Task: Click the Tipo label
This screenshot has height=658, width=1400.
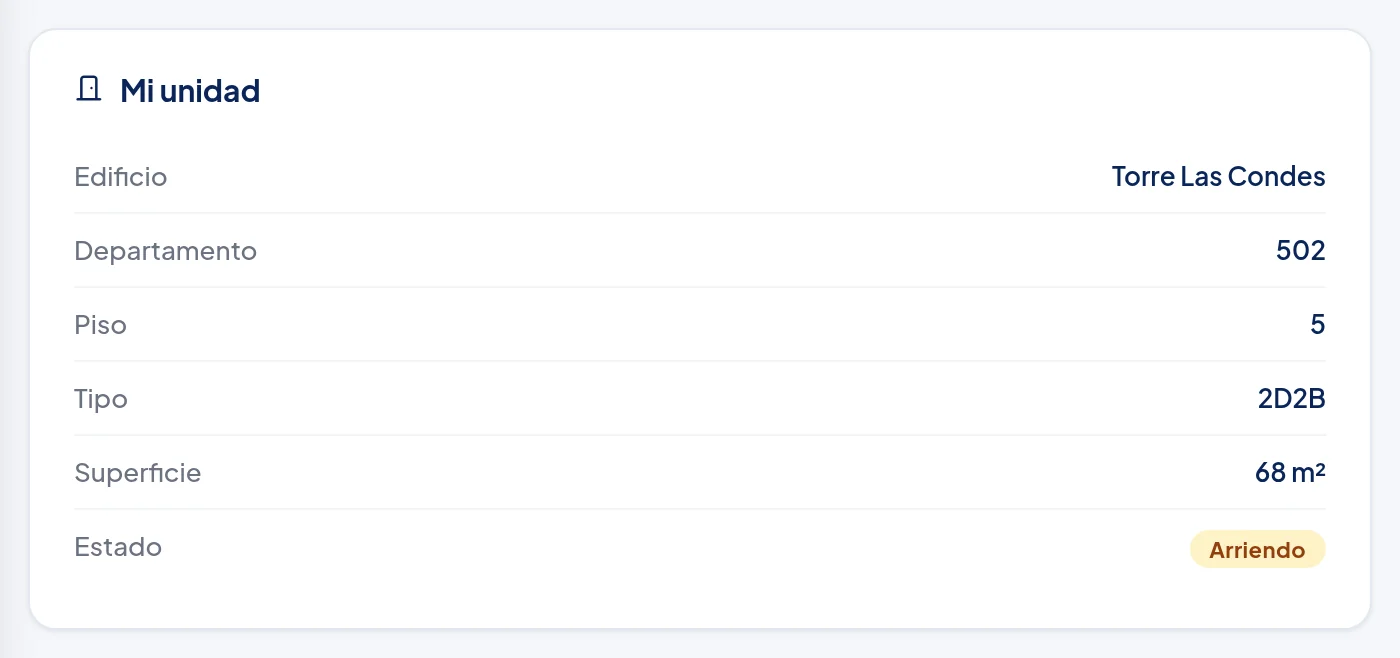Action: coord(101,399)
